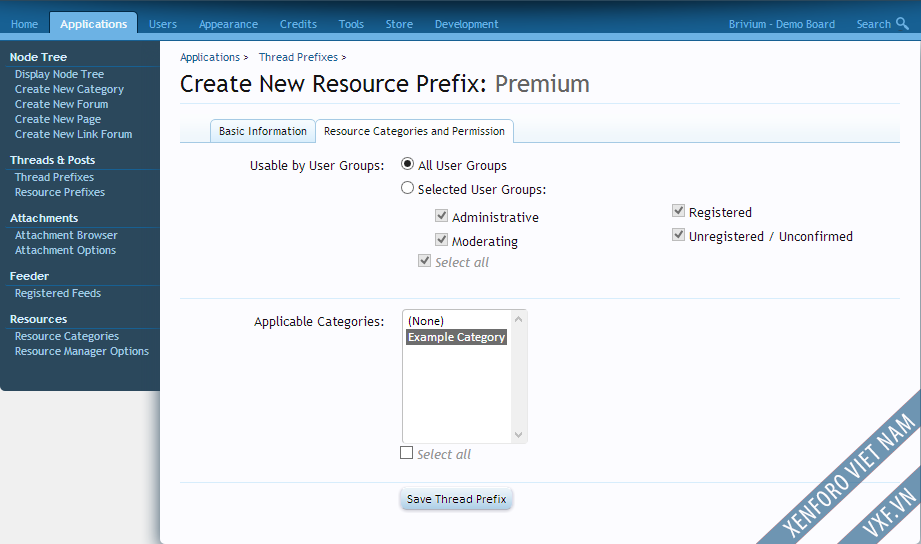Click the Feeder sidebar heading
The width and height of the screenshot is (921, 544).
29,276
